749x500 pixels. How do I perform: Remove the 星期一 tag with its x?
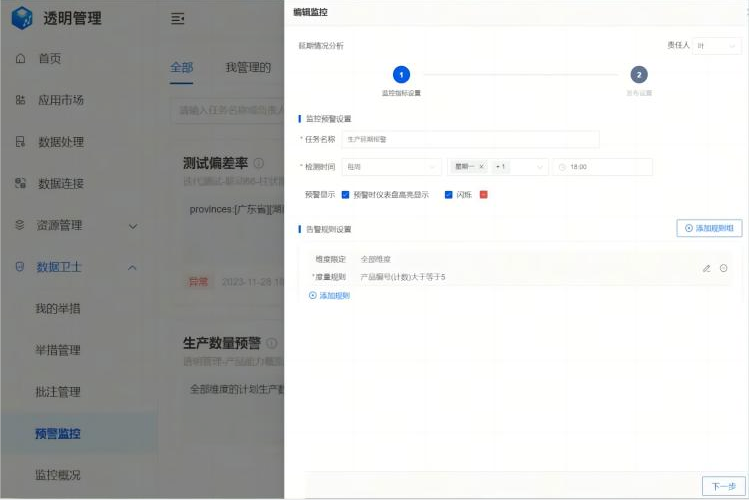[x=481, y=167]
